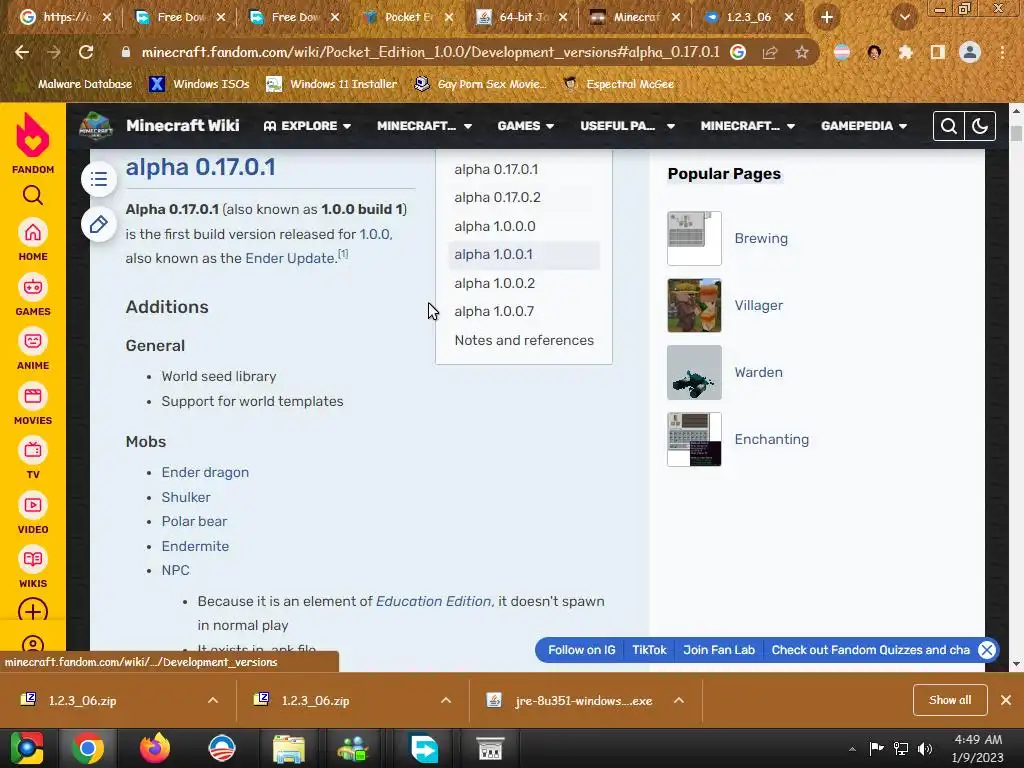Click Join Fan Lab button
Screen dimensions: 1024x768
(x=719, y=650)
